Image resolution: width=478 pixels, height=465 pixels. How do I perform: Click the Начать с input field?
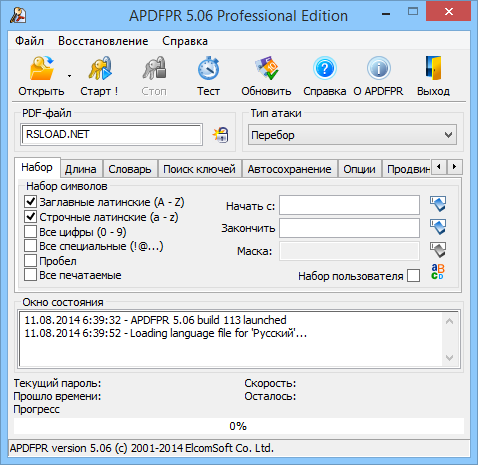point(349,205)
